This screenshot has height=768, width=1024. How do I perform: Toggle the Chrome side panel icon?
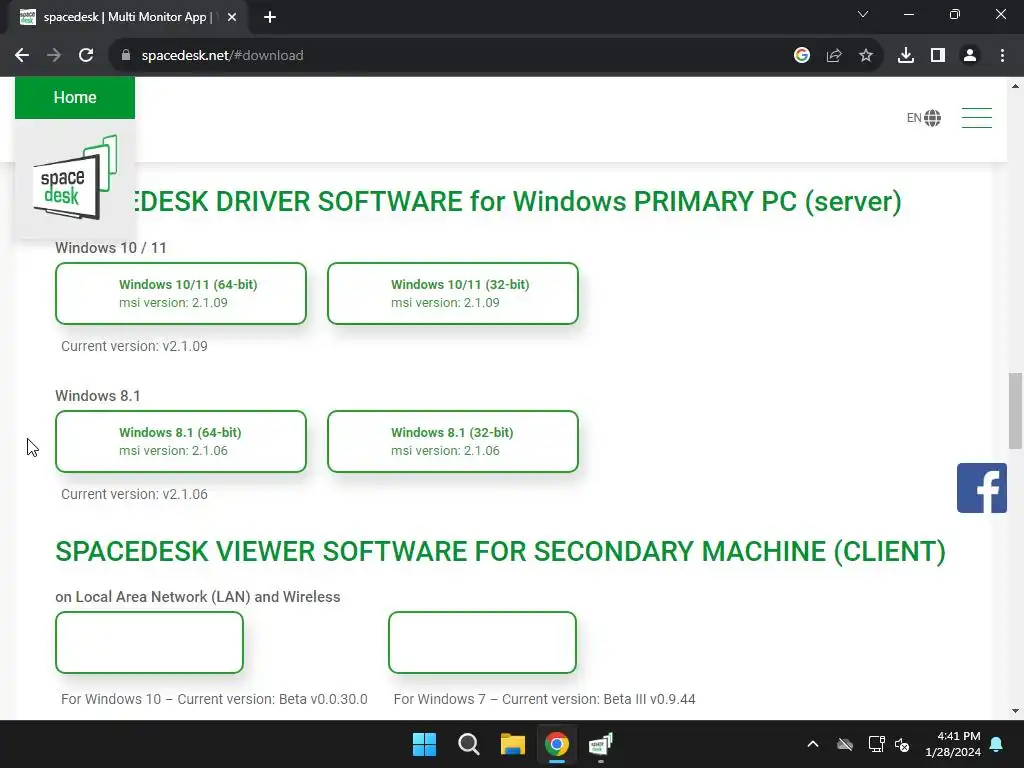[x=938, y=56]
